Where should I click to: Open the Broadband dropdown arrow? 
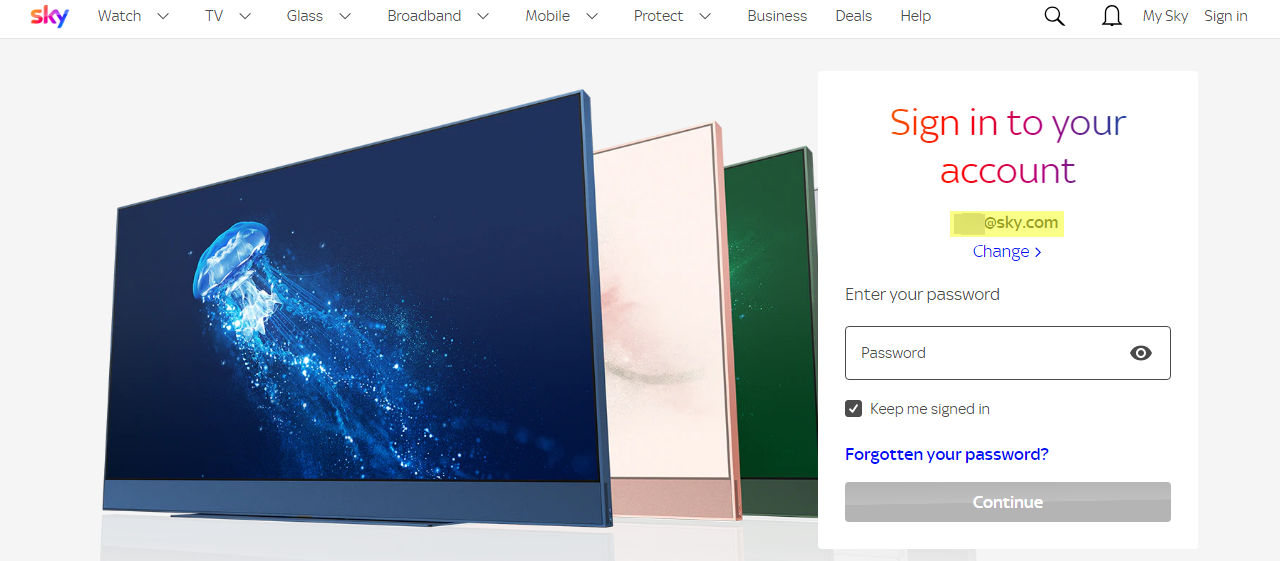(x=483, y=16)
